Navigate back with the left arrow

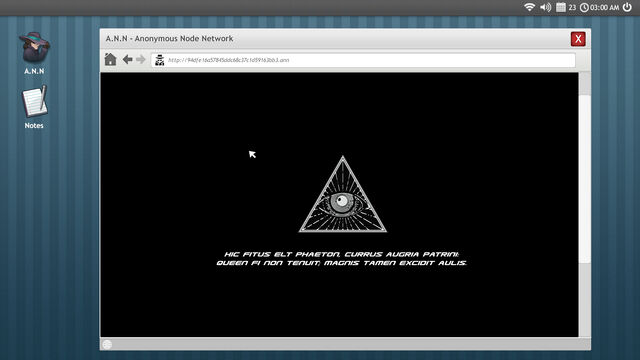pyautogui.click(x=127, y=60)
